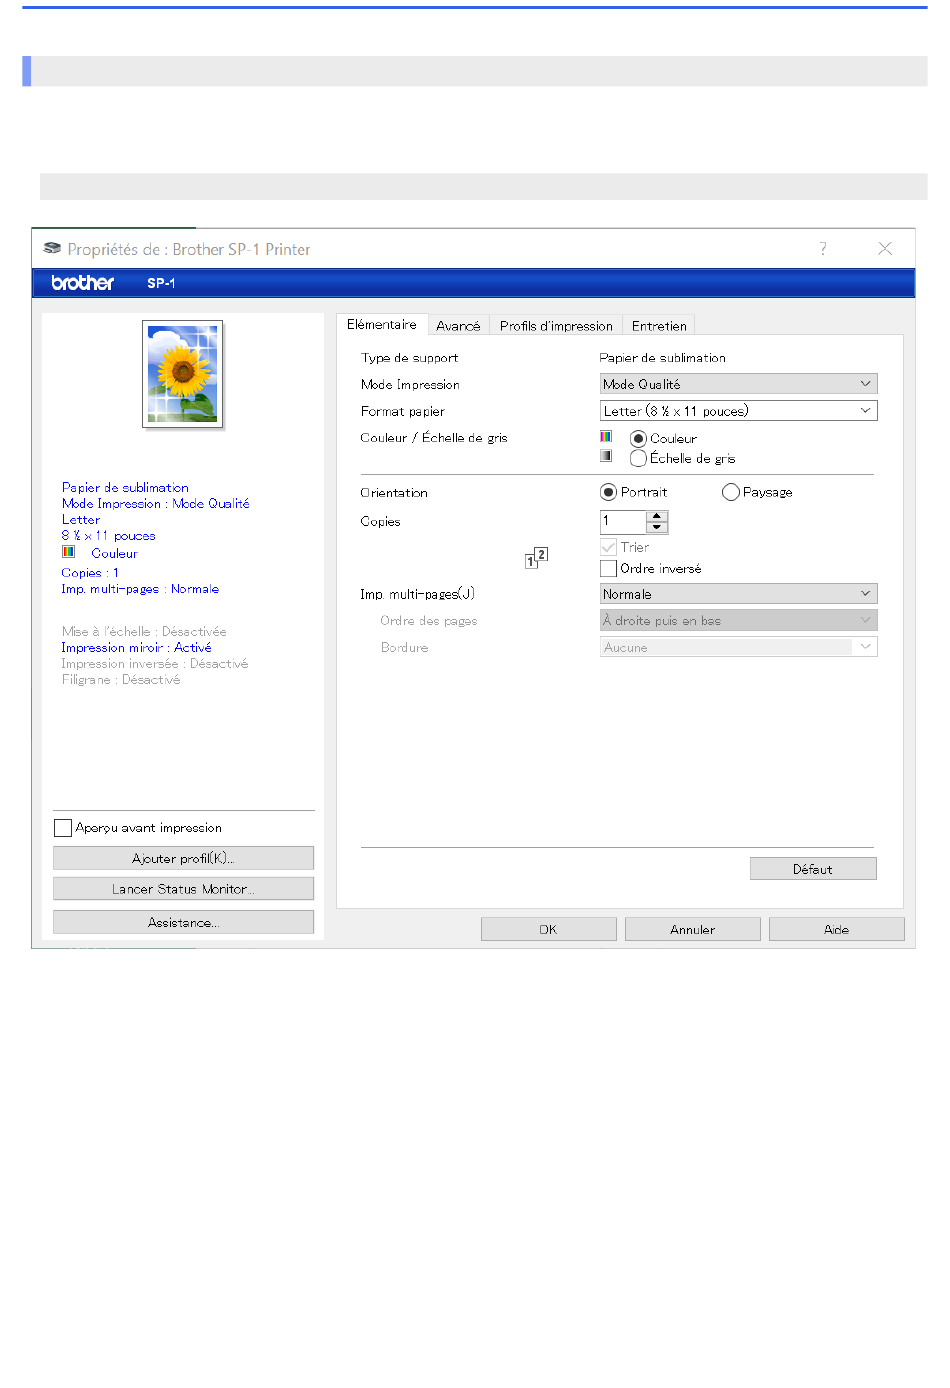Click '8 ½ x 11 pouces' summary text

click(108, 536)
